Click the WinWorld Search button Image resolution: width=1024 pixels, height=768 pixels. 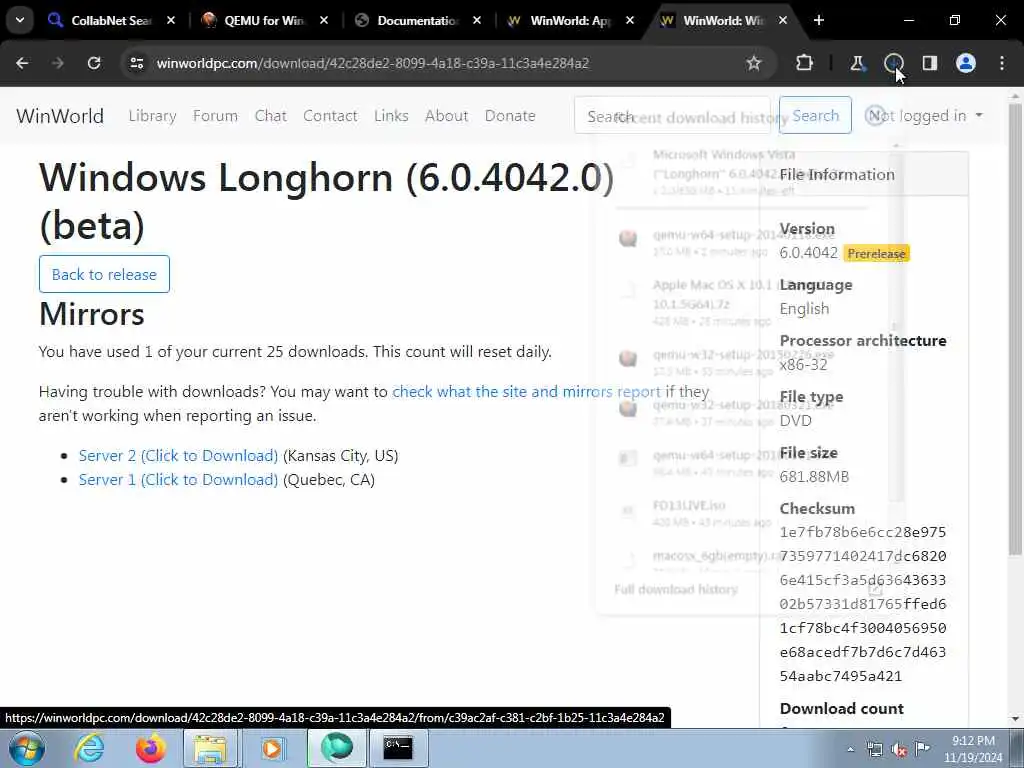pyautogui.click(x=815, y=116)
